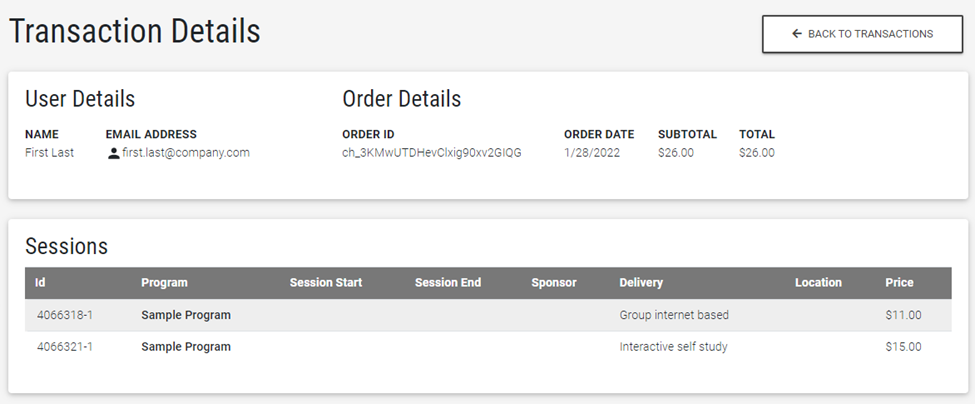The height and width of the screenshot is (404, 975).
Task: Click the $11.00 price cell
Action: [903, 315]
